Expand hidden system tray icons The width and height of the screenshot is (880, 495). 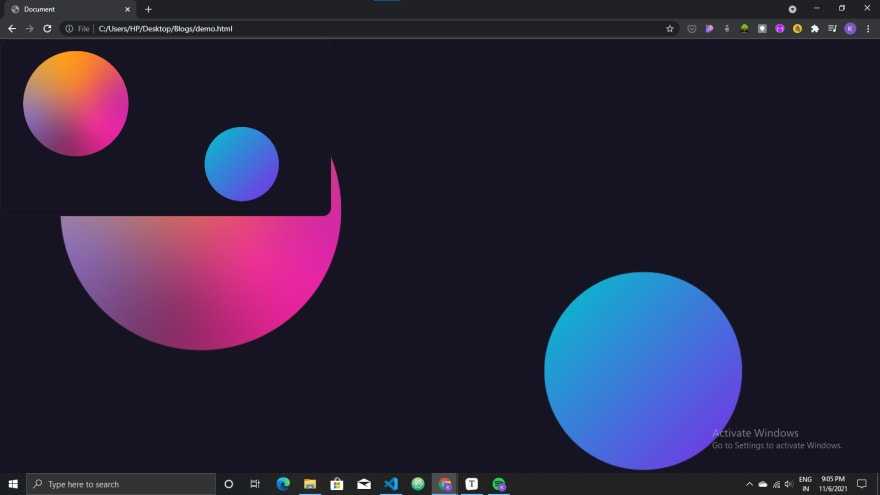pyautogui.click(x=749, y=484)
